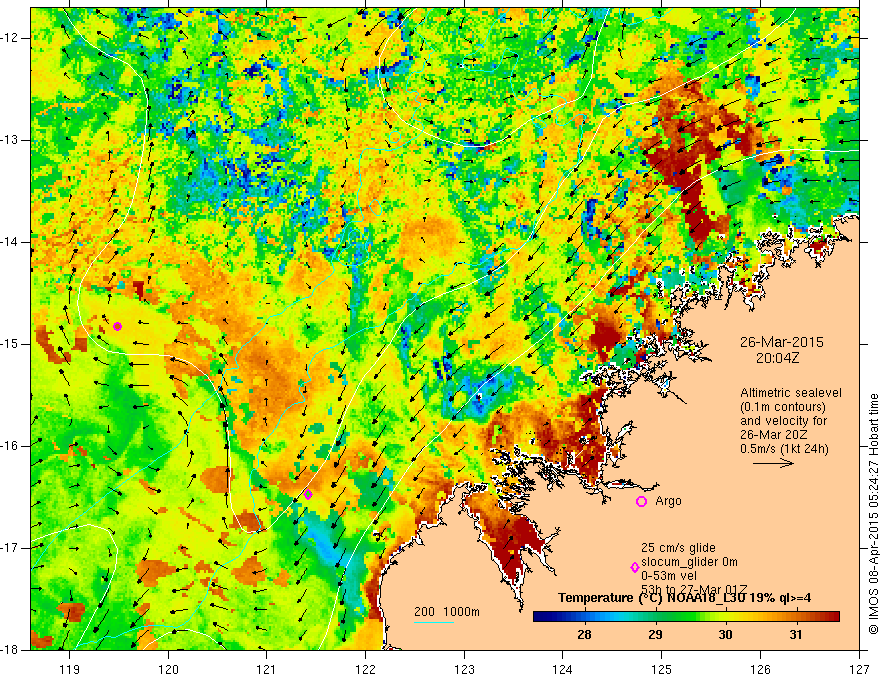The width and height of the screenshot is (880, 680).
Task: Click the '124' longitude axis label
Action: (563, 669)
